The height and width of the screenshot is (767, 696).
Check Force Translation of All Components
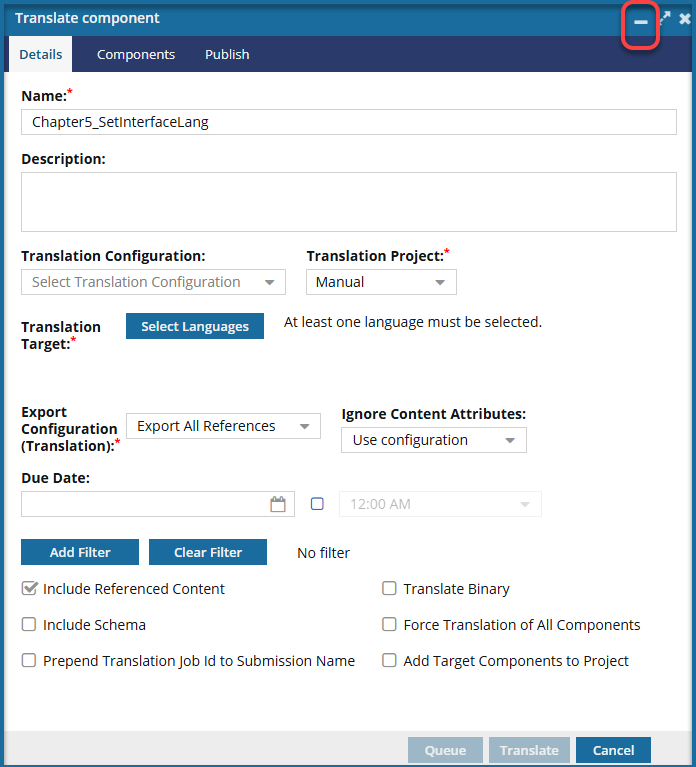pos(390,625)
